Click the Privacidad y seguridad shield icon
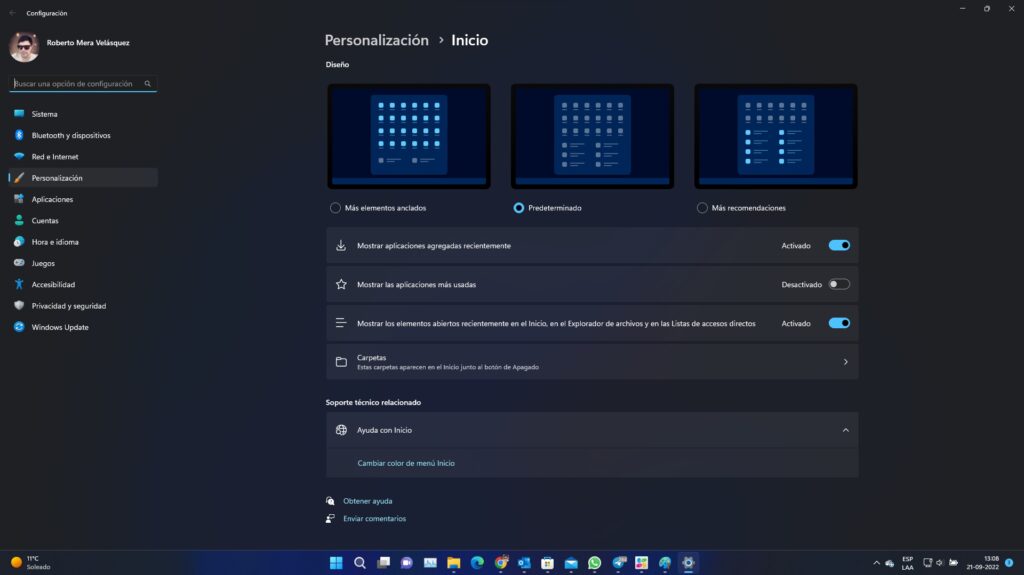1024x575 pixels. (x=19, y=306)
